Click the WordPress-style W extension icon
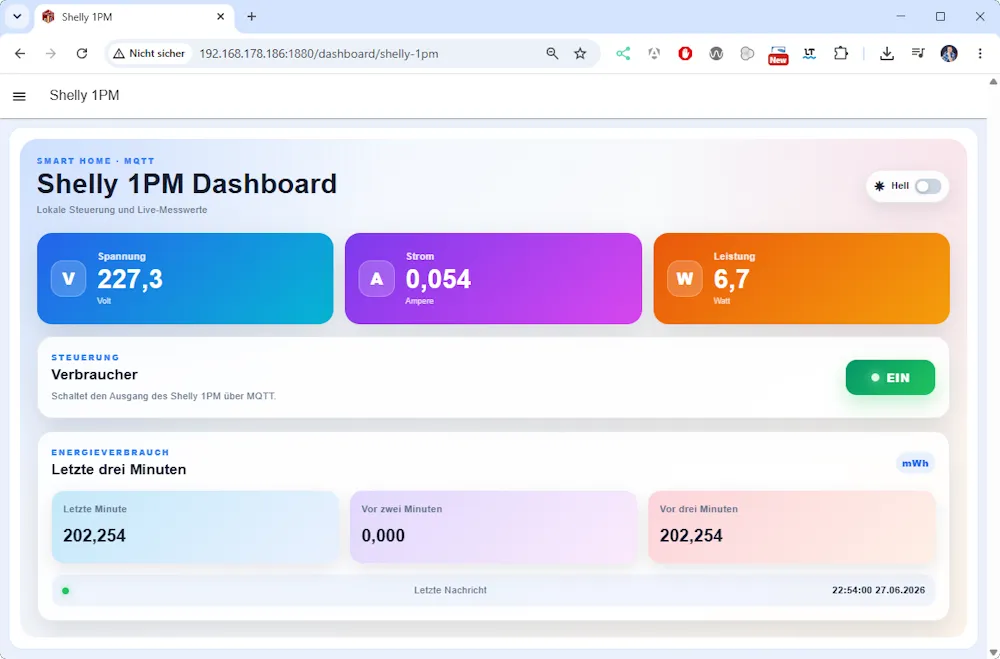This screenshot has width=1000, height=659. [716, 54]
